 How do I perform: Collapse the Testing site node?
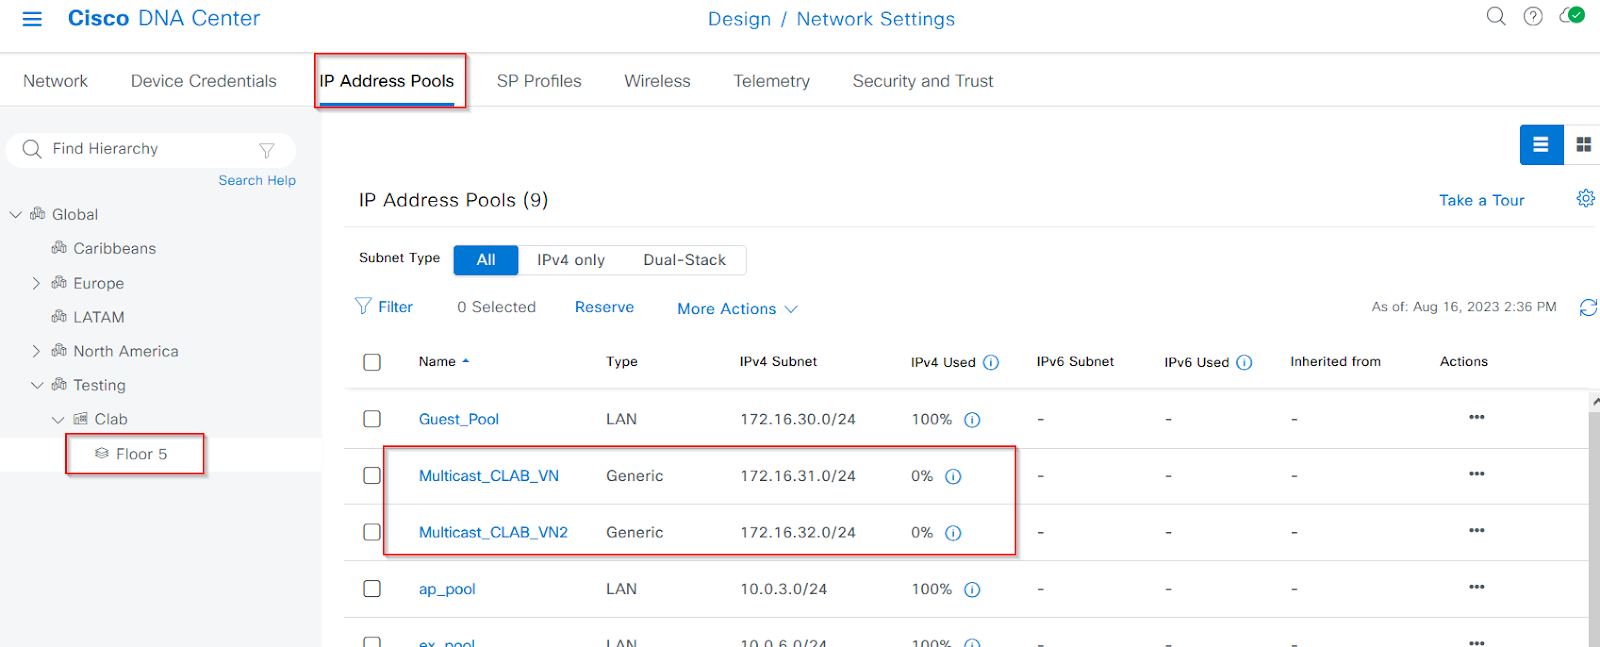coord(37,385)
